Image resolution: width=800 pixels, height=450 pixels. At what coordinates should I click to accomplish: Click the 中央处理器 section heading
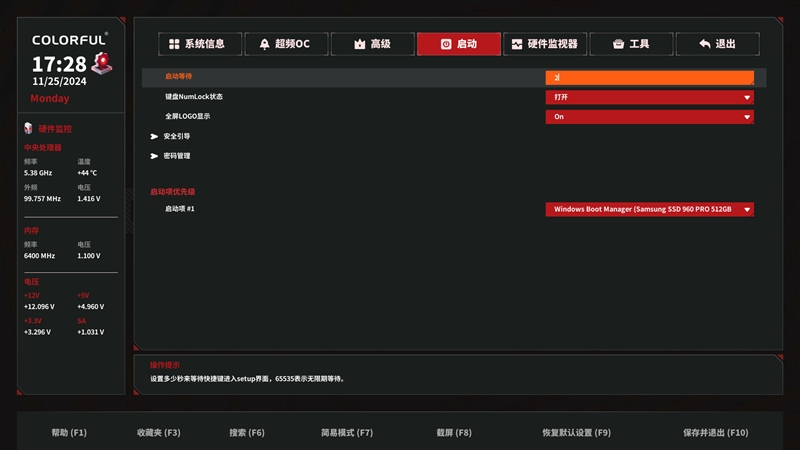click(42, 147)
